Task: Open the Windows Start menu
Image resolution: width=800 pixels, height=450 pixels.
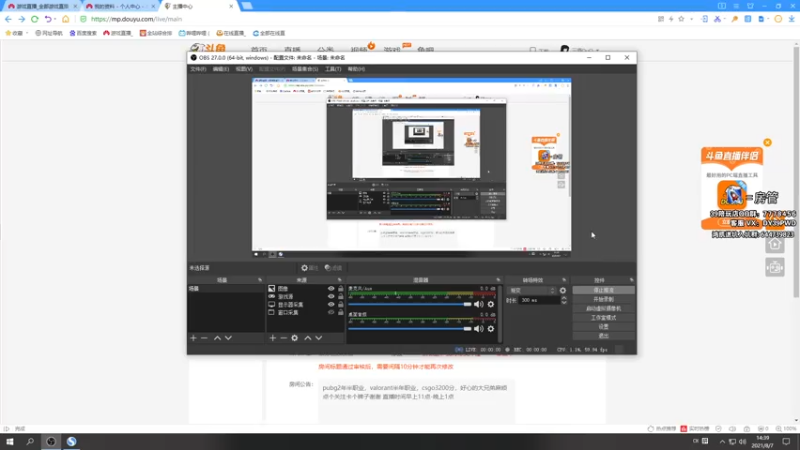Action: [x=10, y=441]
